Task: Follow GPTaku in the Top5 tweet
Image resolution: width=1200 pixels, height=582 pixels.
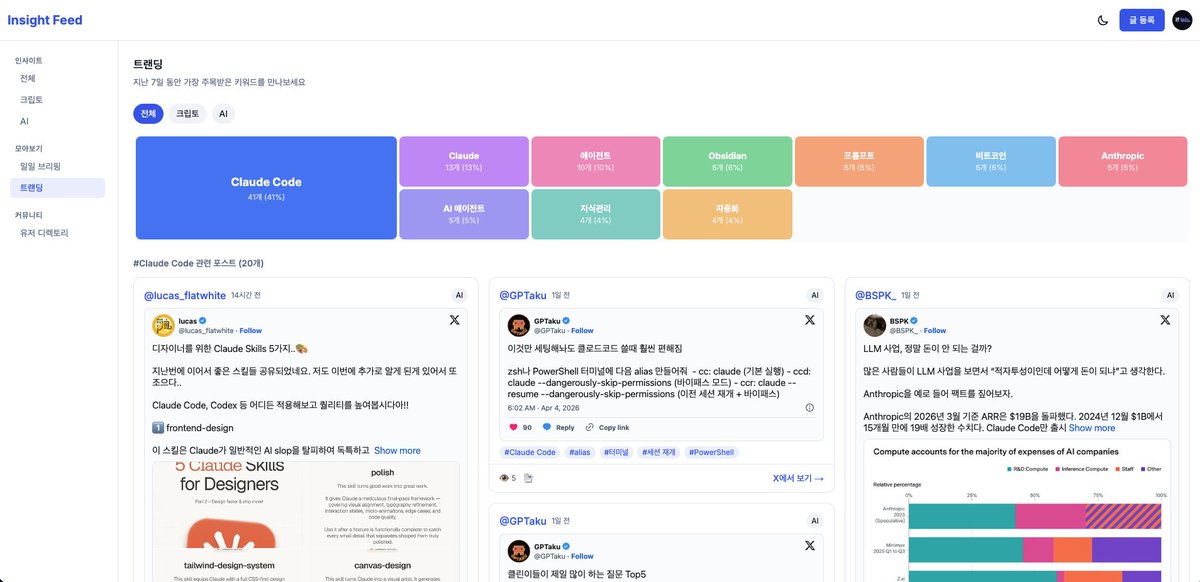Action: [582, 556]
